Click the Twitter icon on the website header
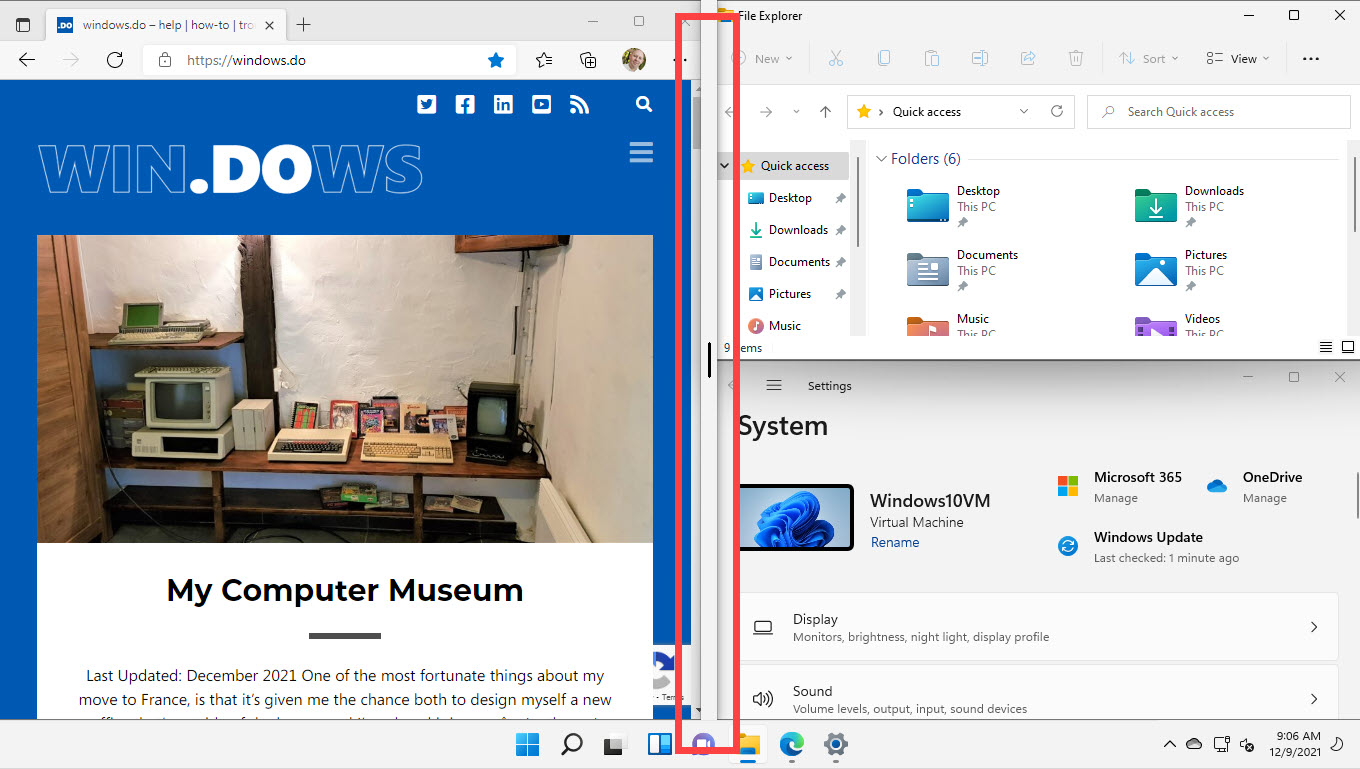The image size is (1360, 769). coord(427,104)
